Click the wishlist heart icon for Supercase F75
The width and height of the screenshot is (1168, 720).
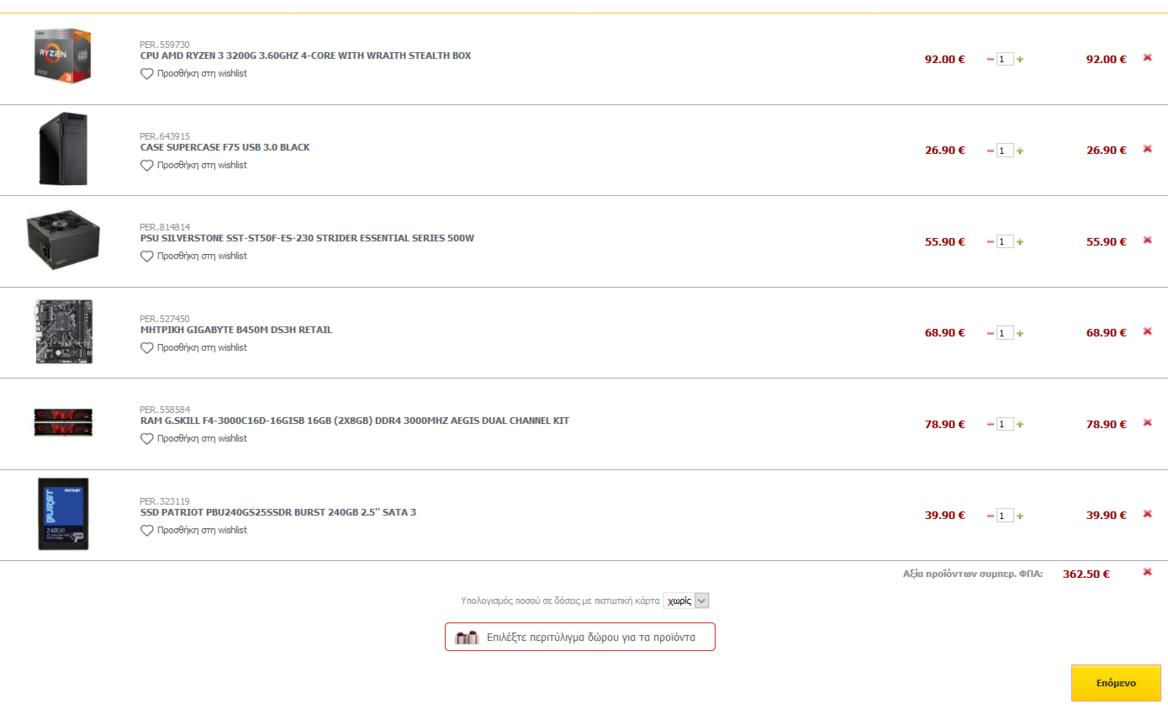[x=147, y=165]
